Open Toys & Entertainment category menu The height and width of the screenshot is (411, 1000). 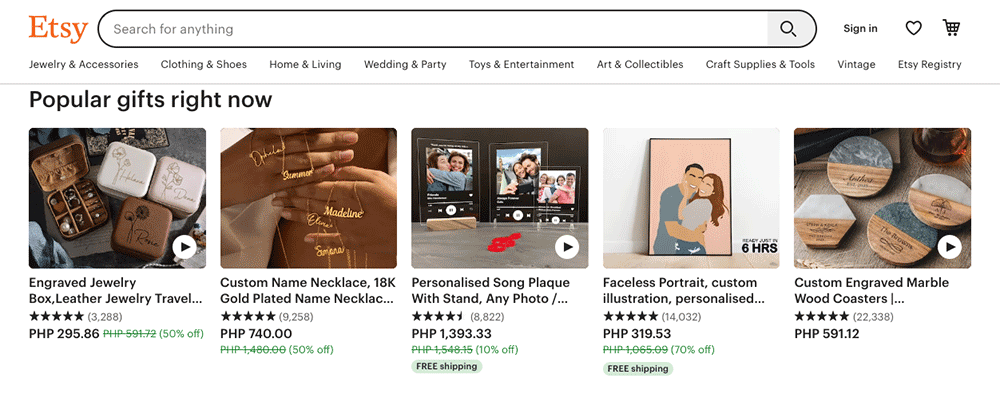click(521, 64)
